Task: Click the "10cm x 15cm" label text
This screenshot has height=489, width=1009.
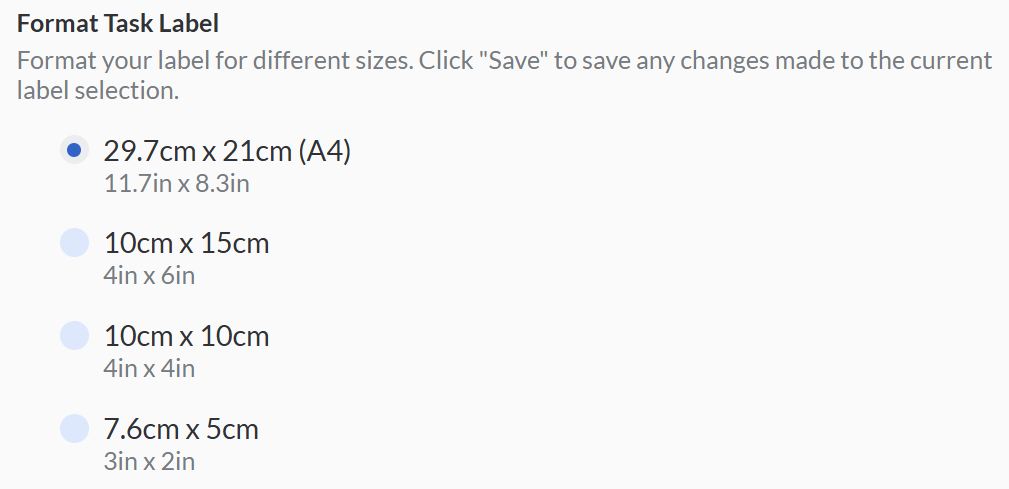Action: pyautogui.click(x=186, y=243)
